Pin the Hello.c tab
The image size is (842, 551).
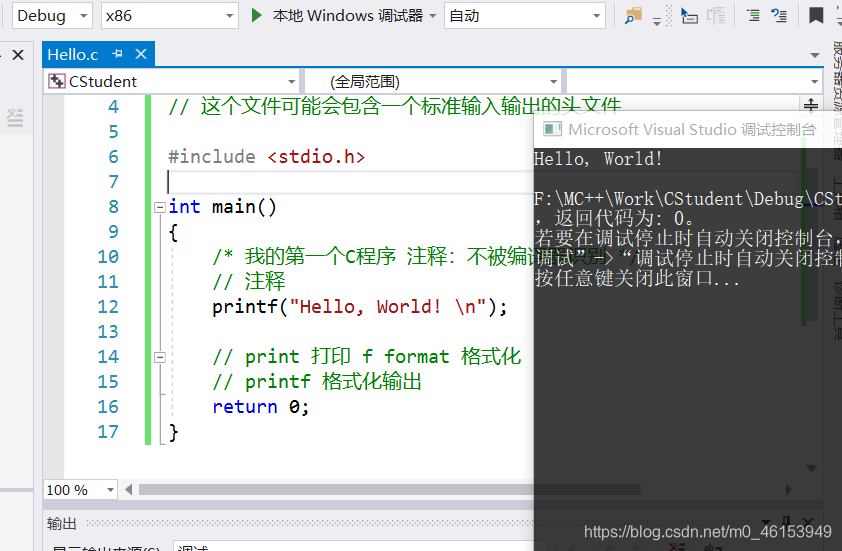[x=117, y=54]
